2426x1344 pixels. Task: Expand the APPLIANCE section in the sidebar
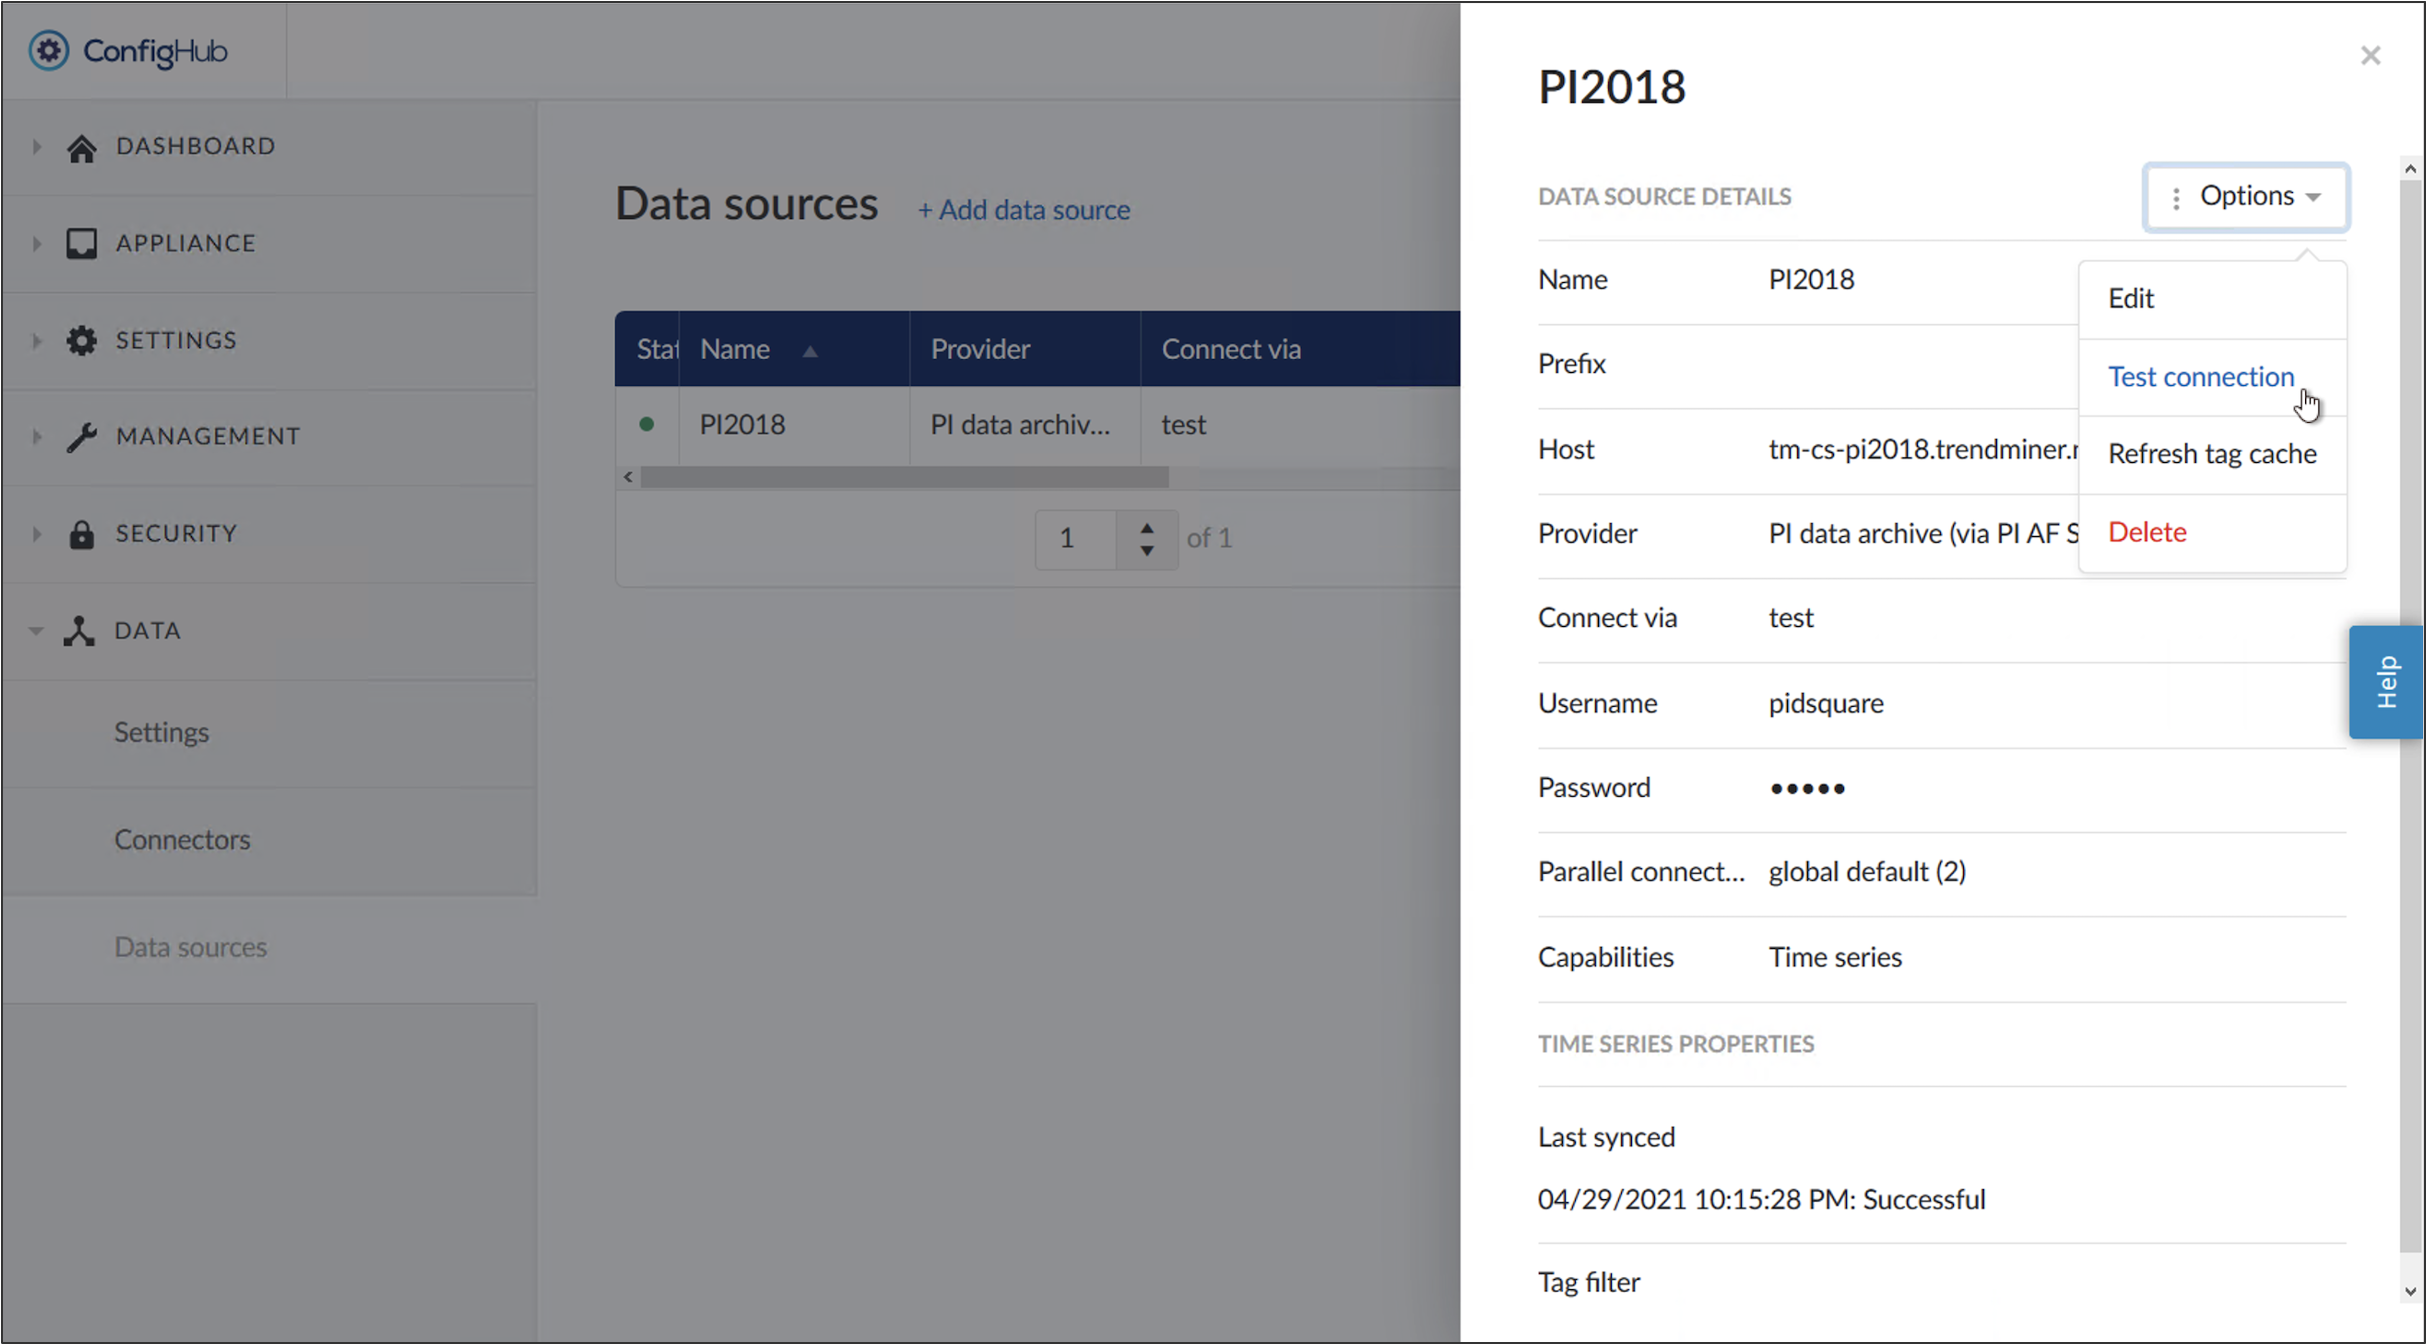[x=37, y=242]
